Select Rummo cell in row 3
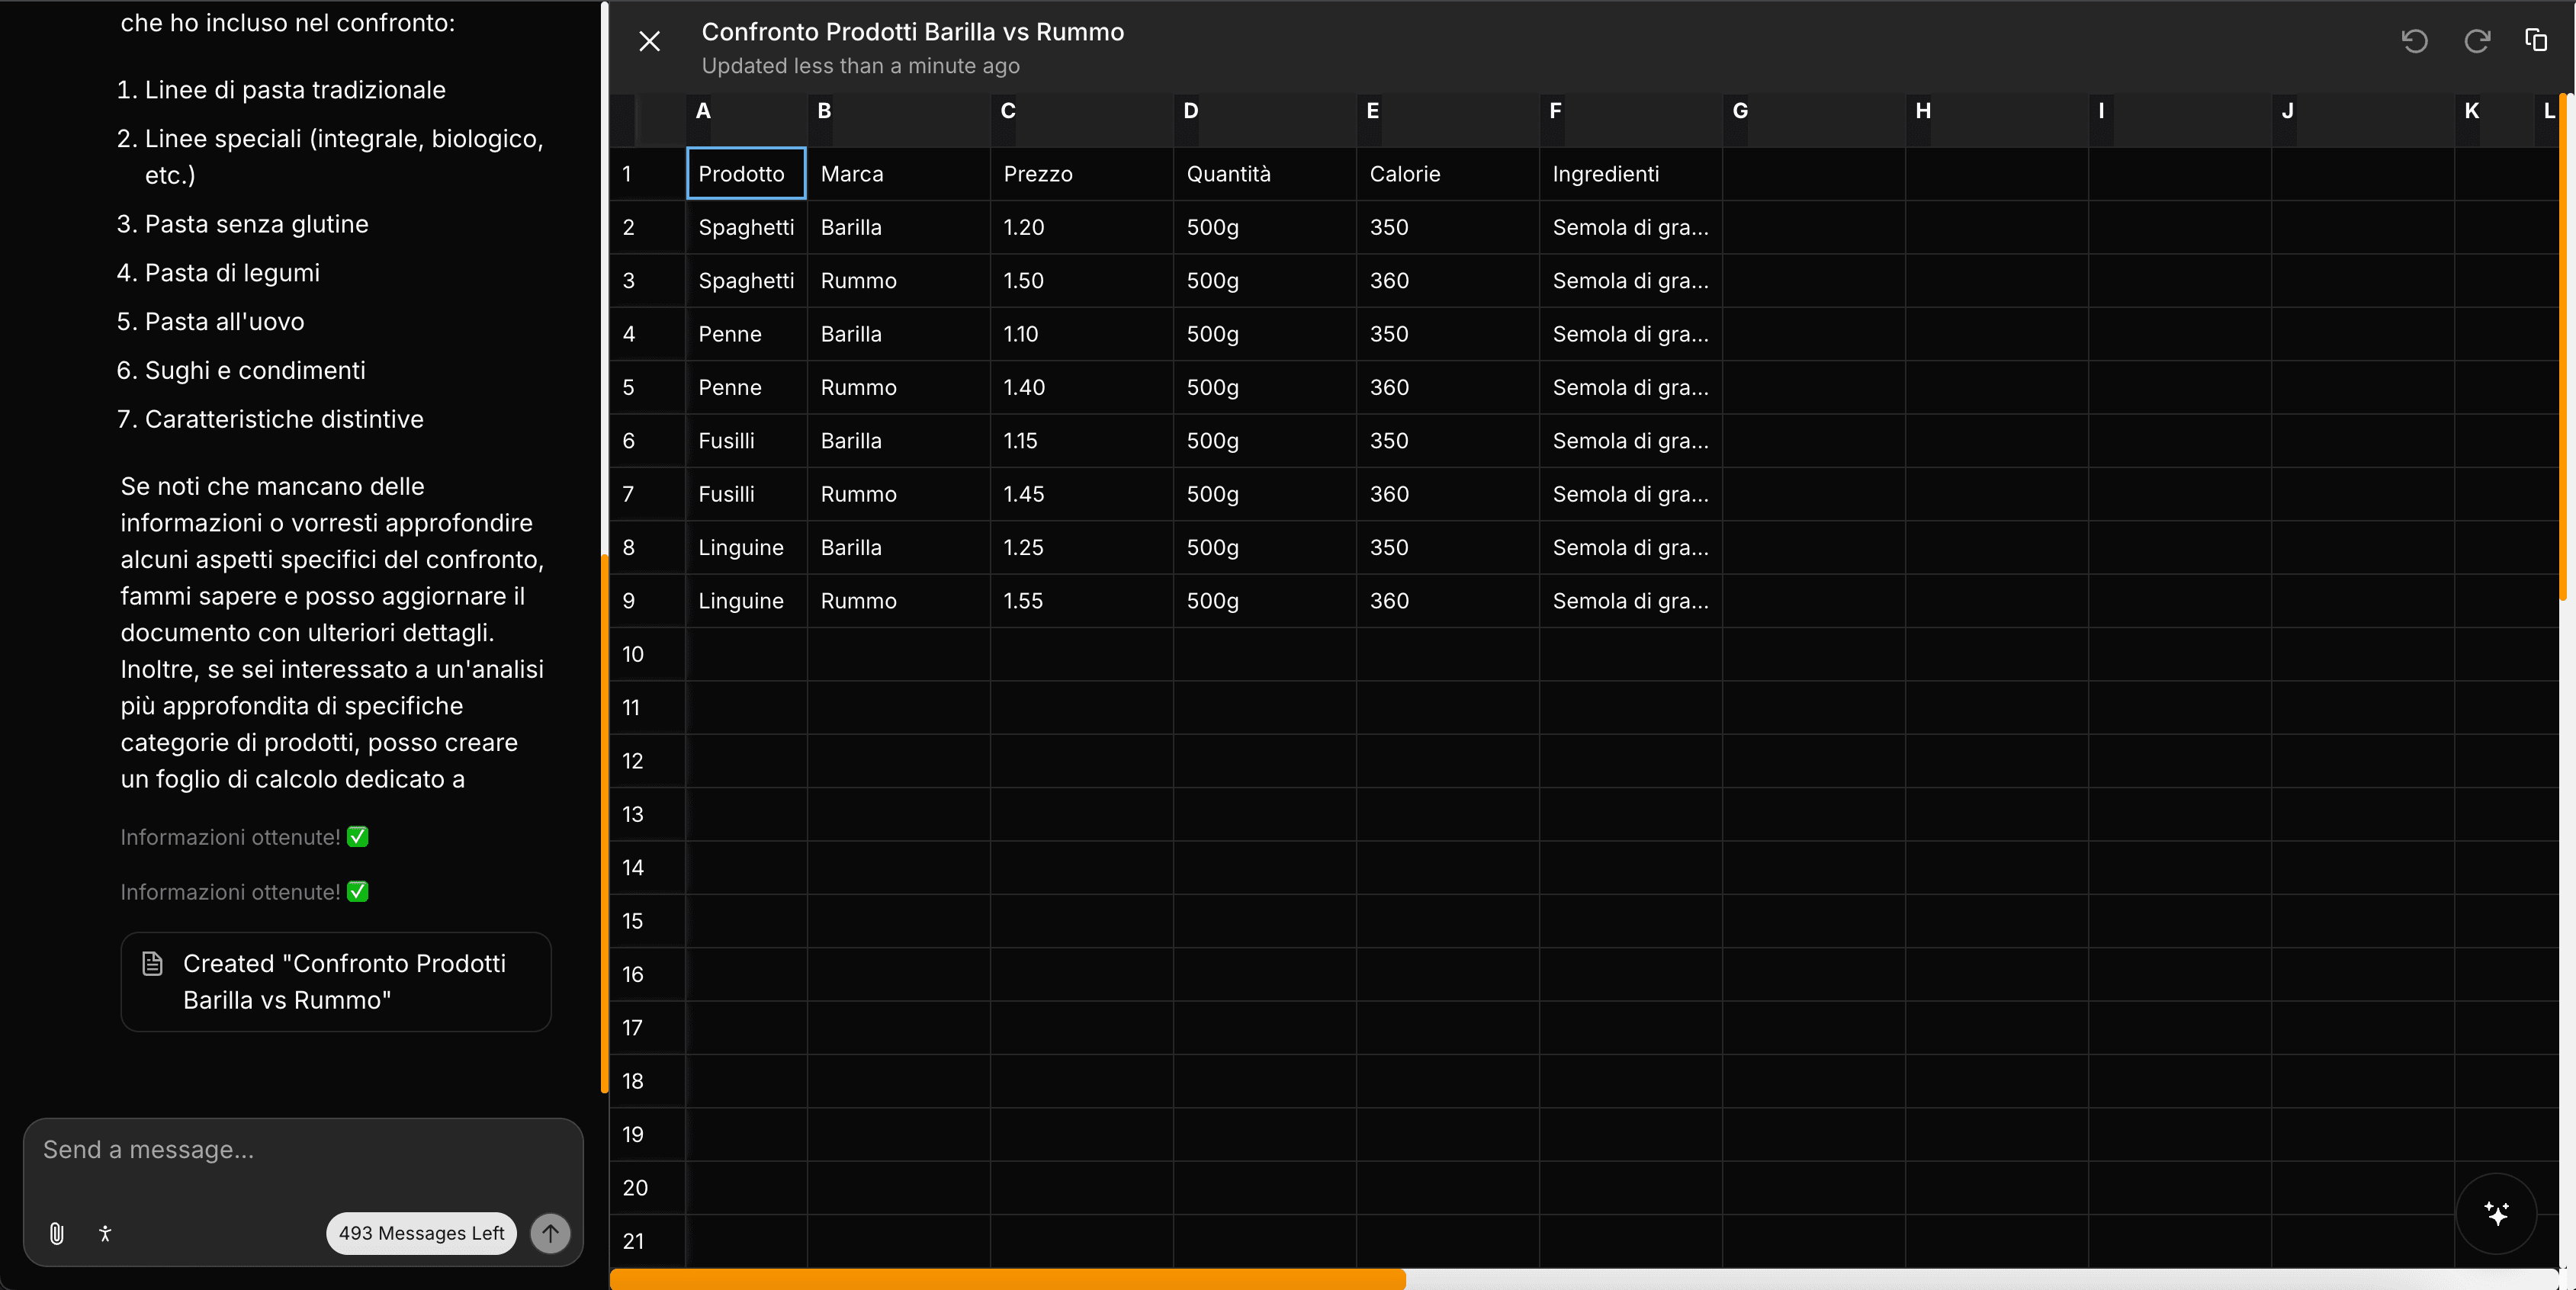The width and height of the screenshot is (2576, 1290). pyautogui.click(x=899, y=281)
